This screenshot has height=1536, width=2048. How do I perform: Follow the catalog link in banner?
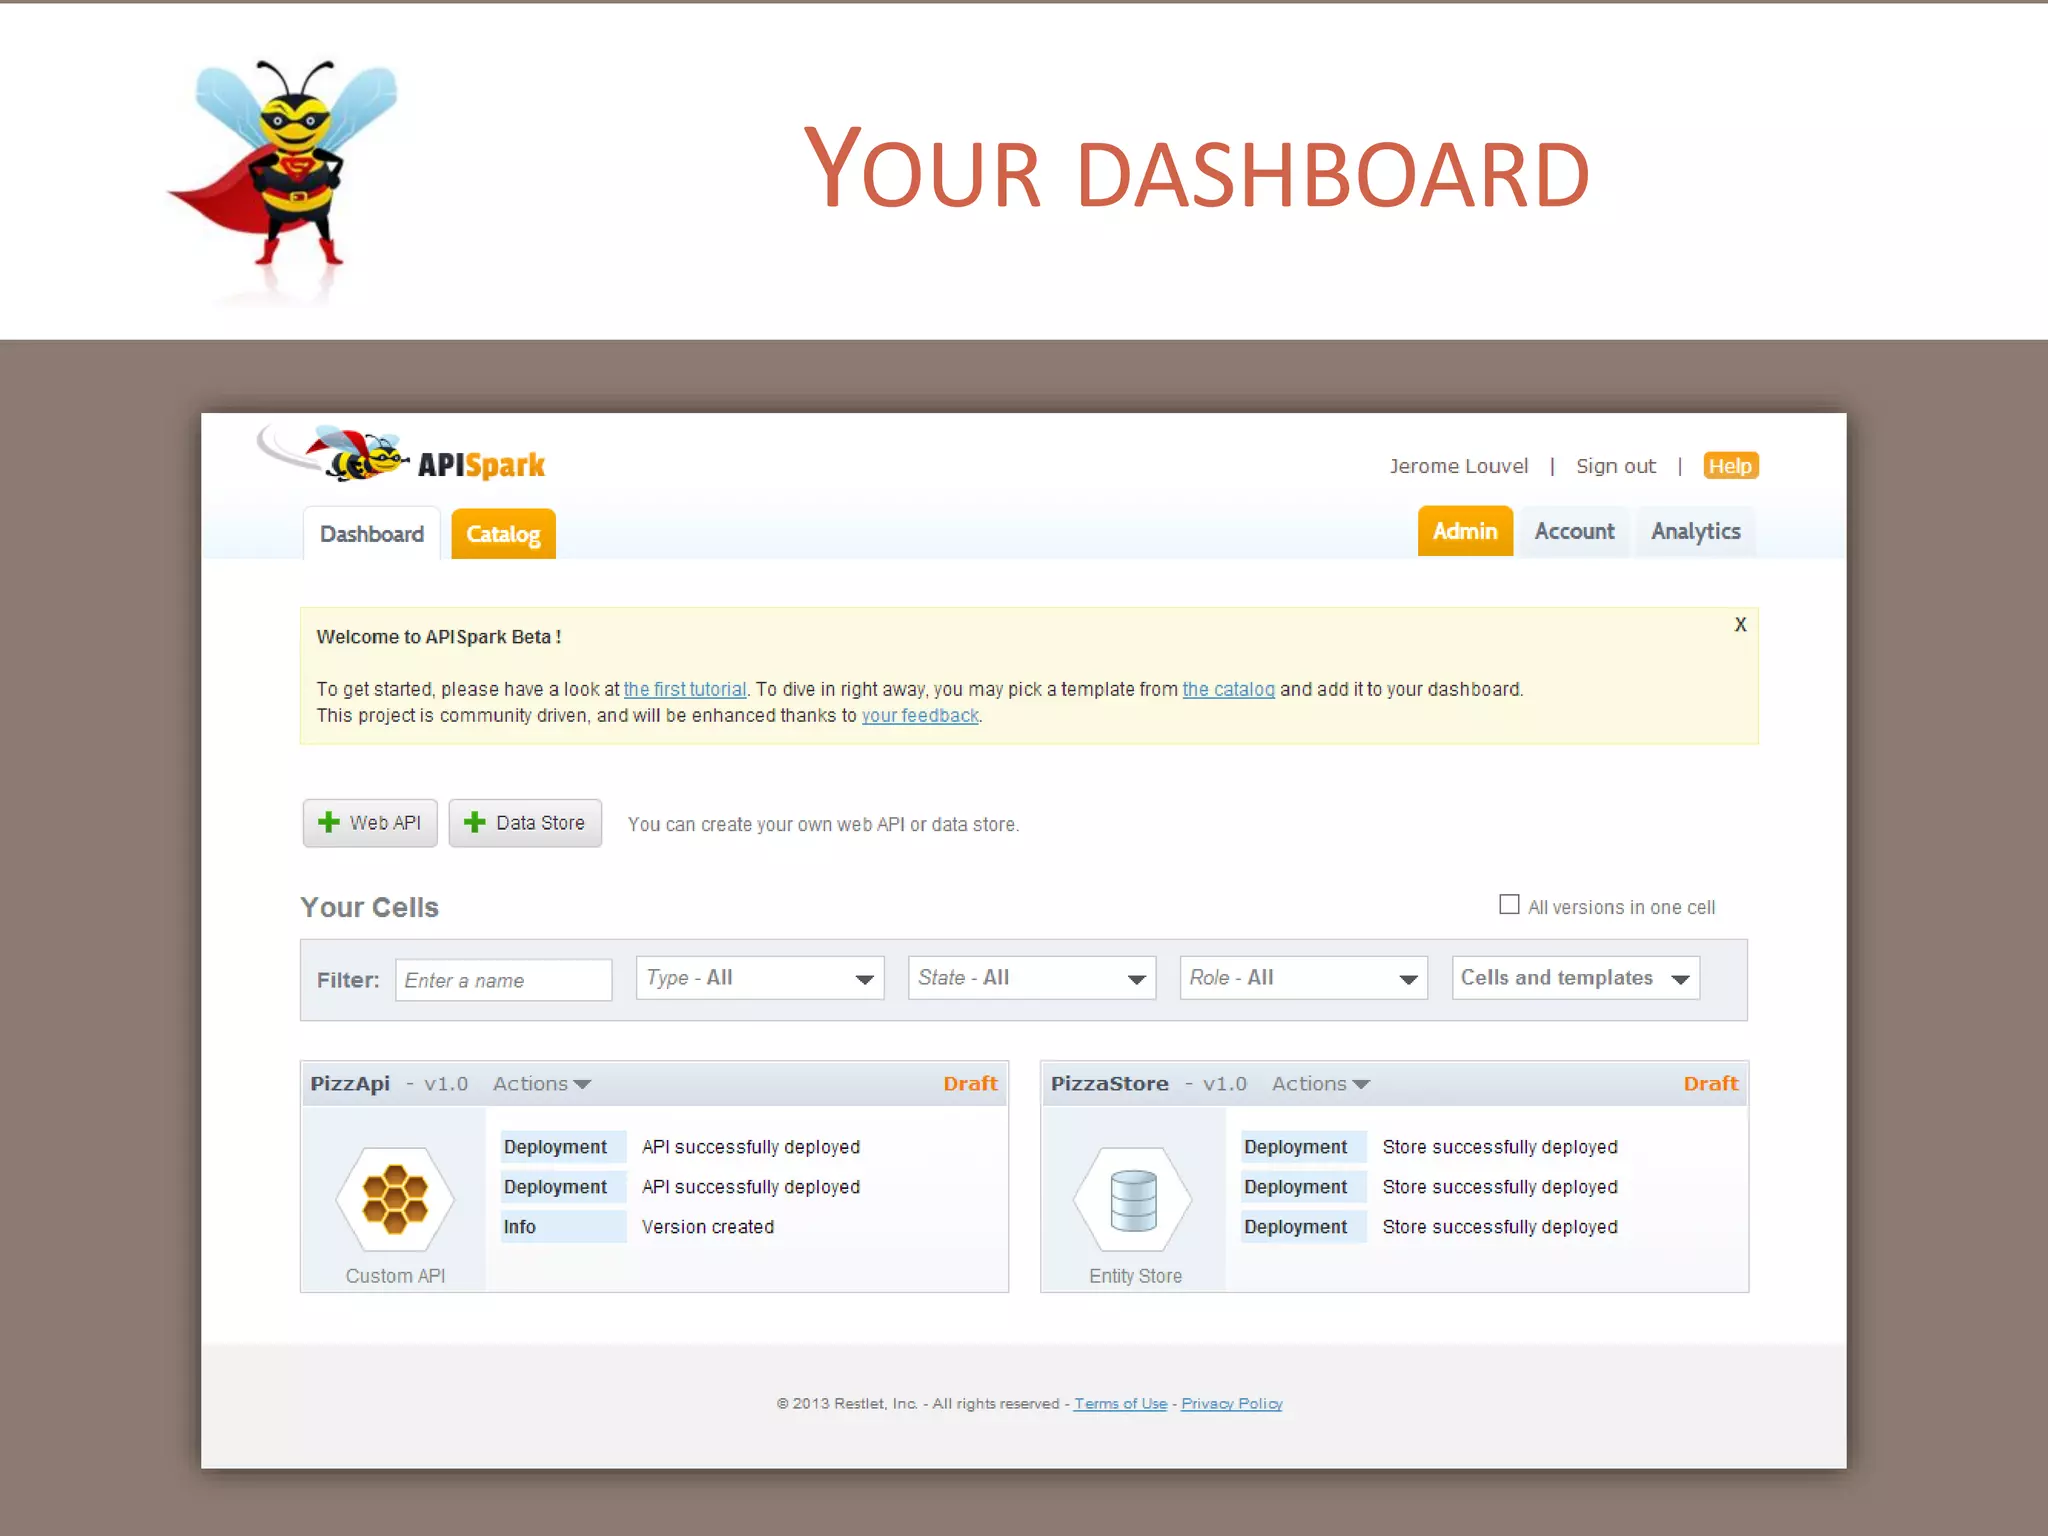(x=1229, y=689)
